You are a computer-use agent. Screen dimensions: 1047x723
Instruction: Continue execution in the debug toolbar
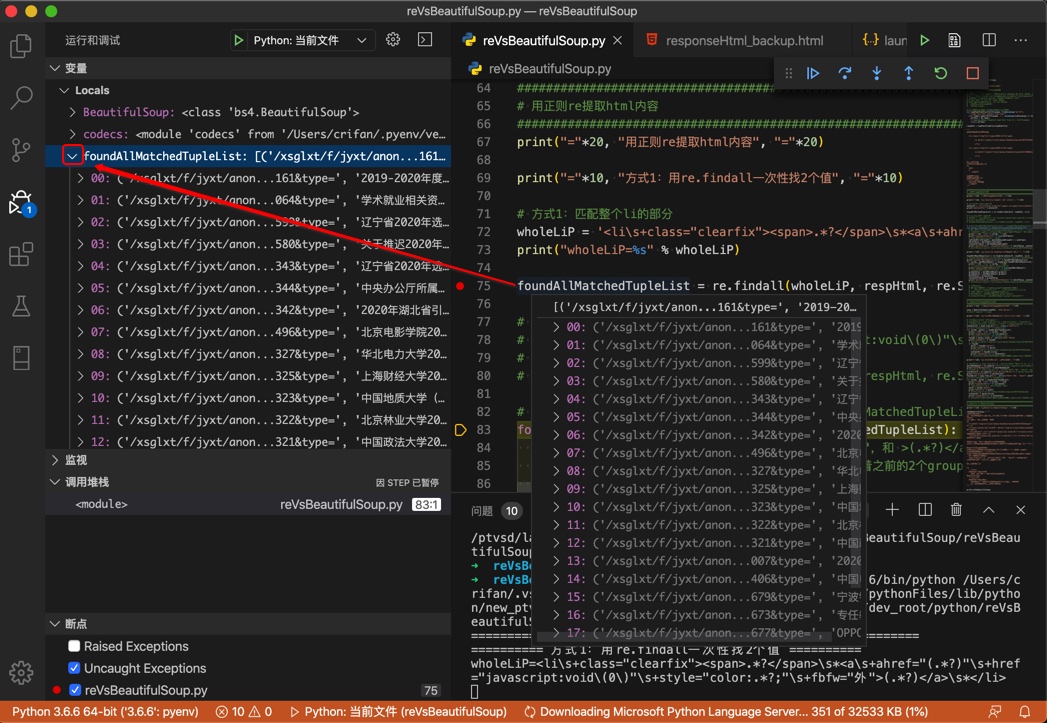click(813, 73)
